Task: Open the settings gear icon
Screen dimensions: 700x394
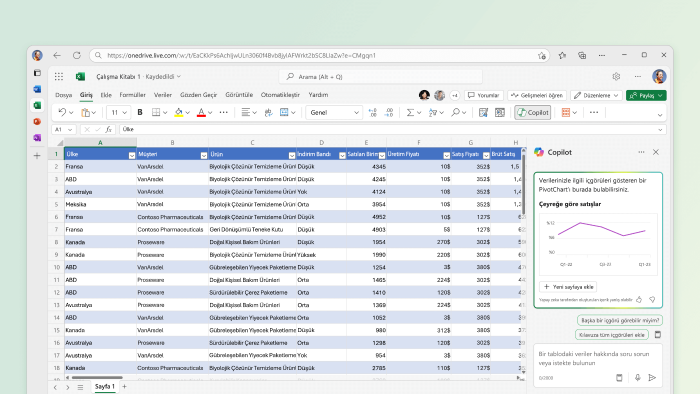Action: click(x=616, y=77)
